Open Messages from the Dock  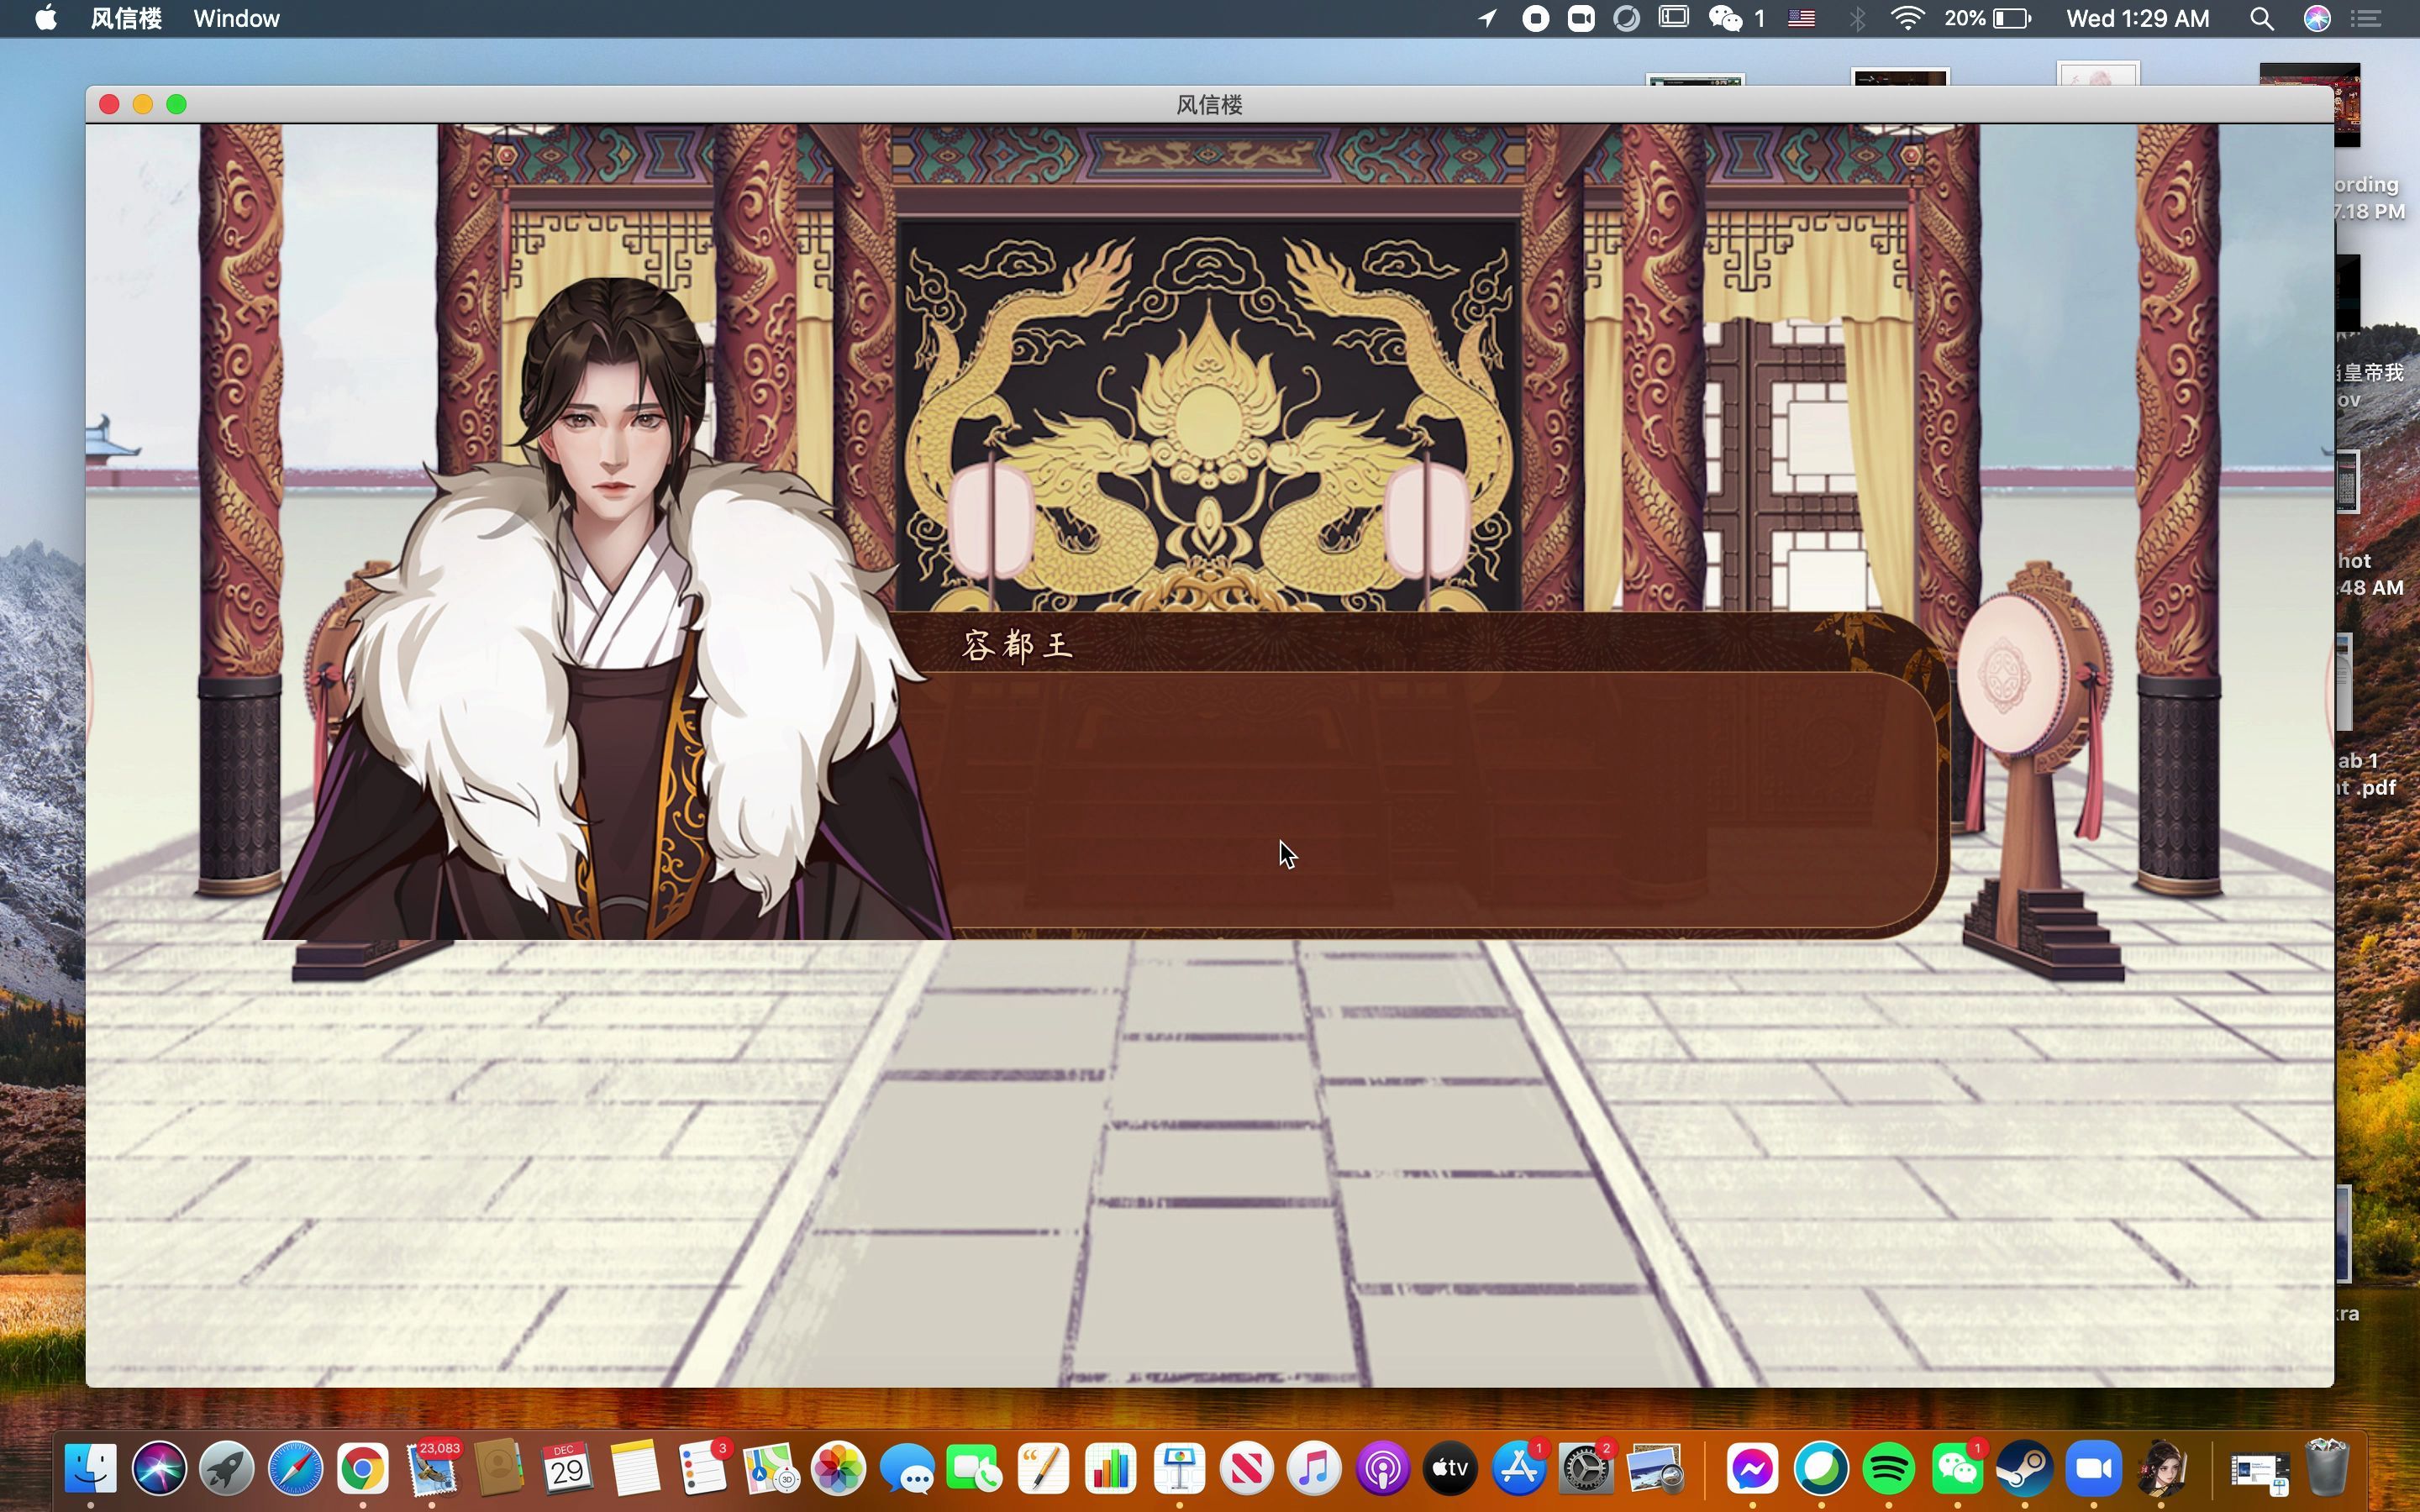click(907, 1468)
